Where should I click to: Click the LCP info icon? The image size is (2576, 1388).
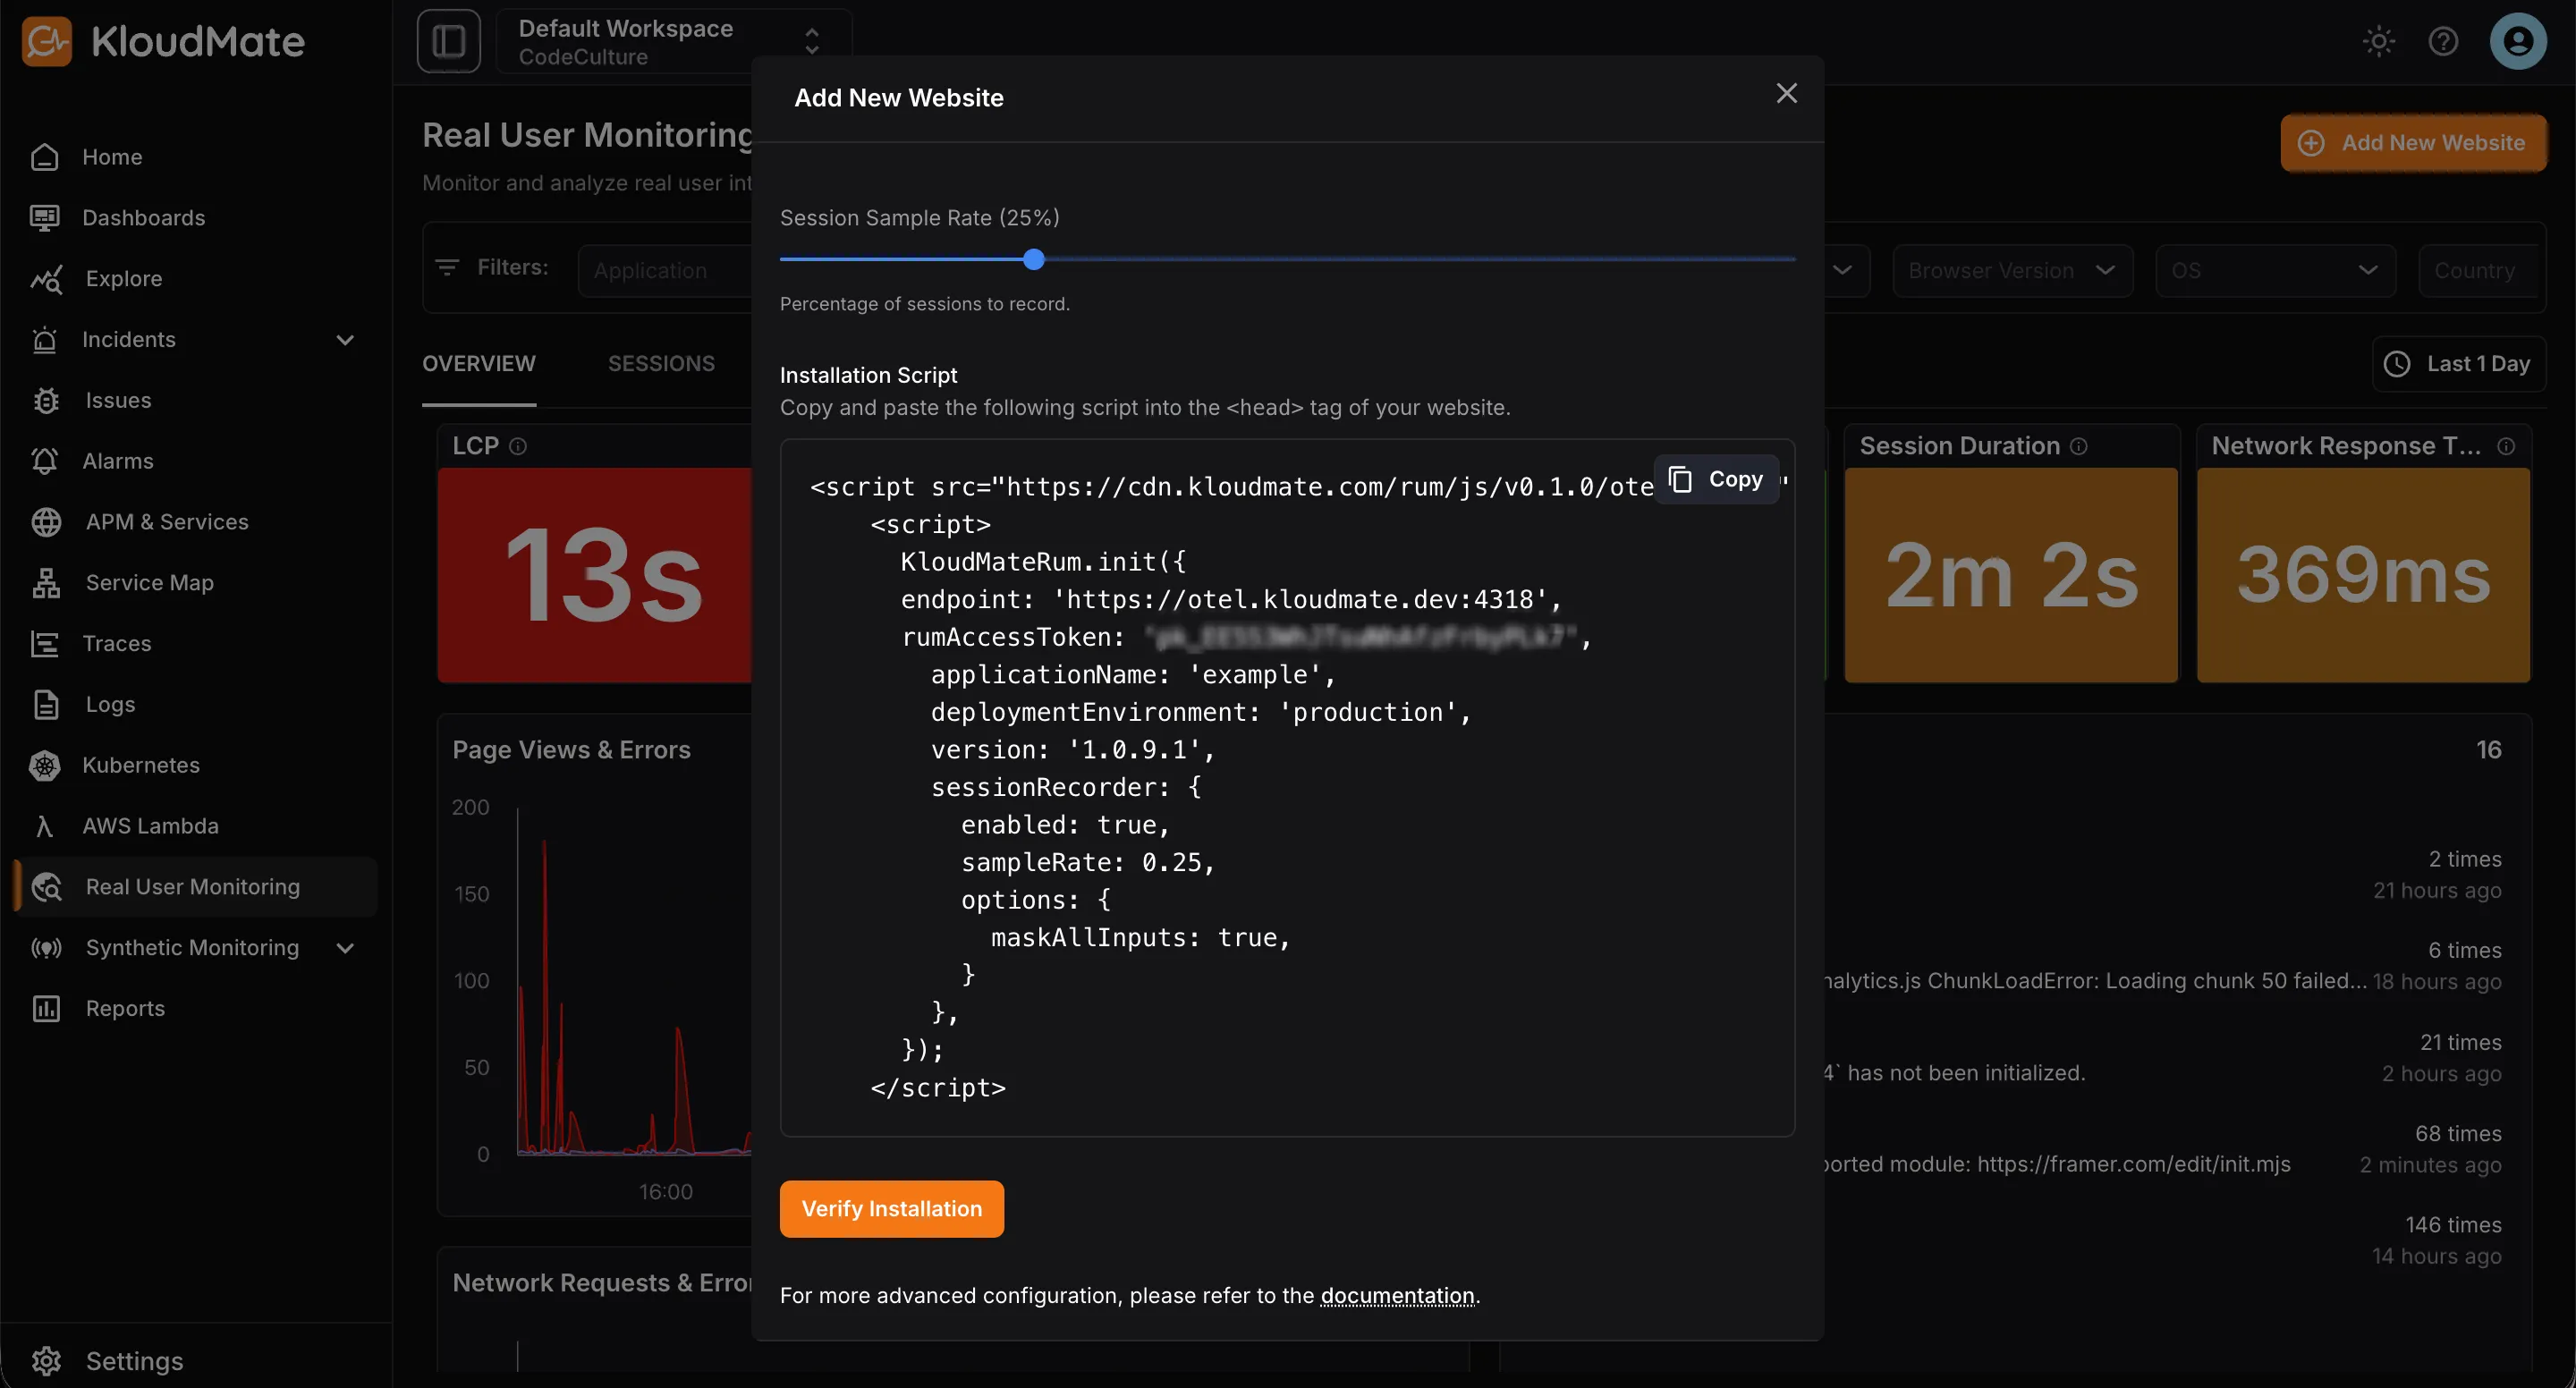(x=518, y=447)
